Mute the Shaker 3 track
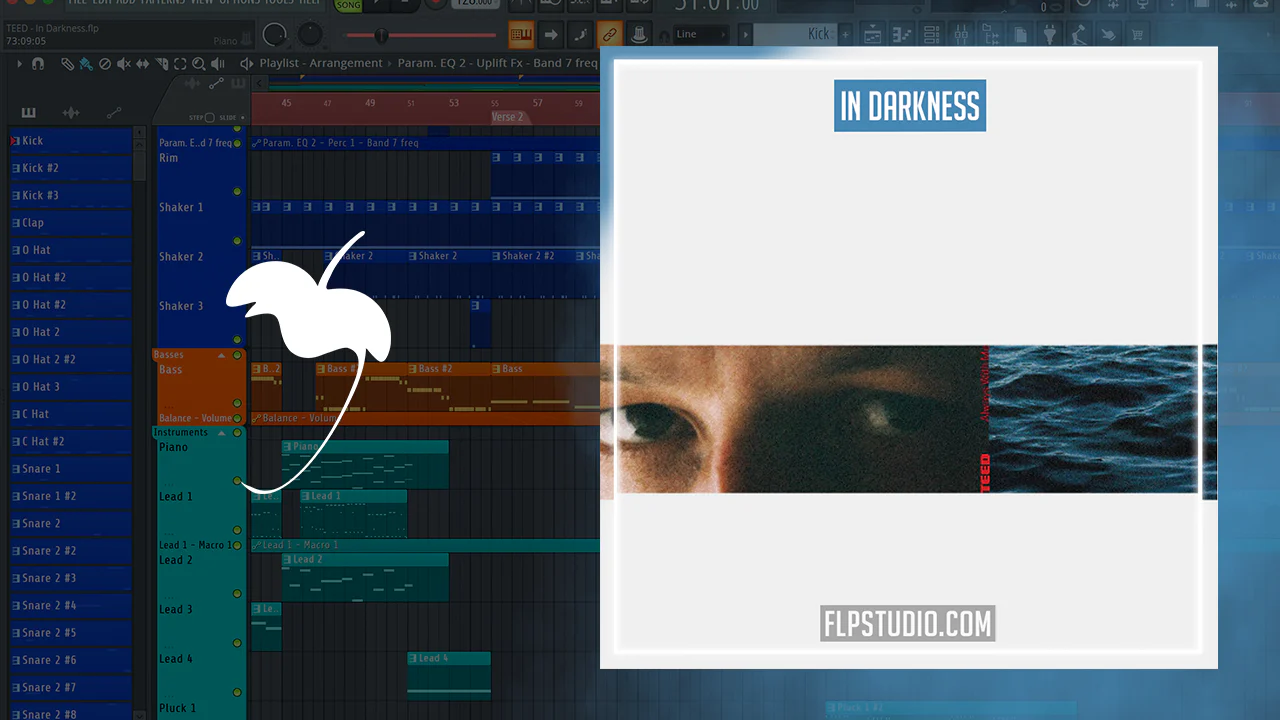The height and width of the screenshot is (720, 1280). pos(237,340)
